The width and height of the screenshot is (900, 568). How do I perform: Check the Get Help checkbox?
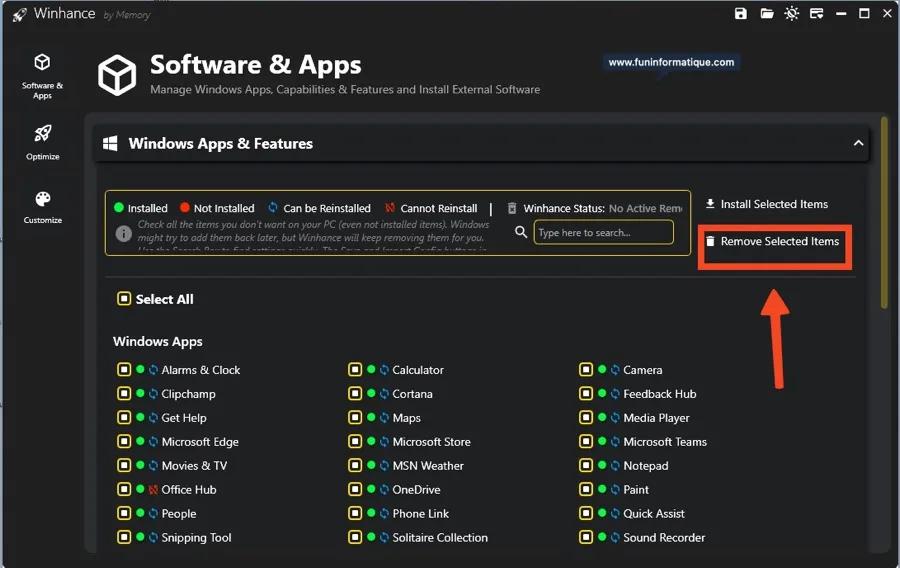click(x=124, y=418)
